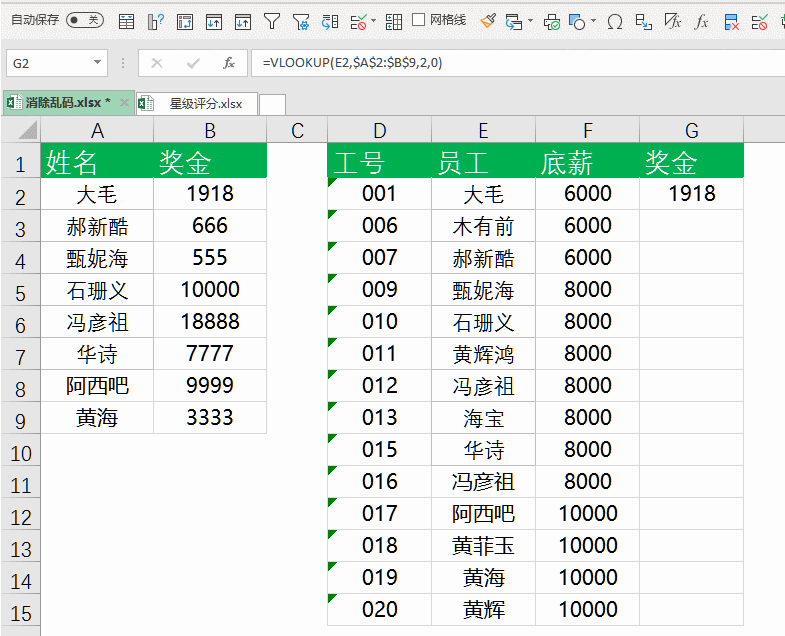Select column E header
Screen dimensions: 785x636
point(483,130)
